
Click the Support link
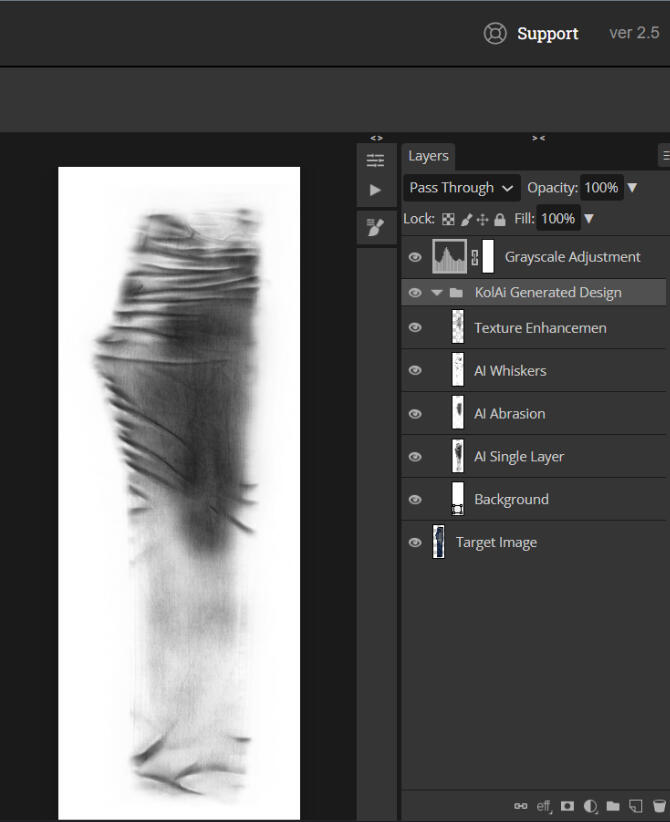point(547,34)
